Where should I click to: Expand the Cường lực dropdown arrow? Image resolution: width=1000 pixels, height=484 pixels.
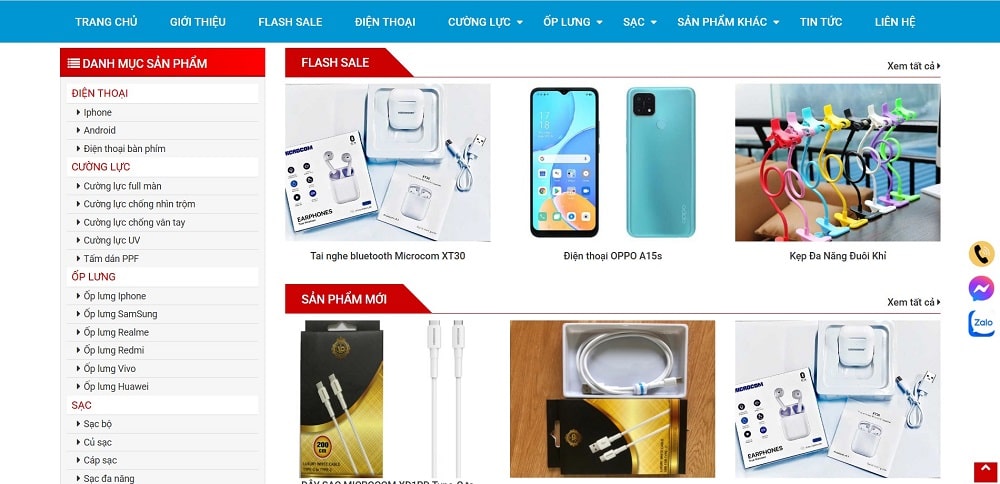pyautogui.click(x=520, y=22)
